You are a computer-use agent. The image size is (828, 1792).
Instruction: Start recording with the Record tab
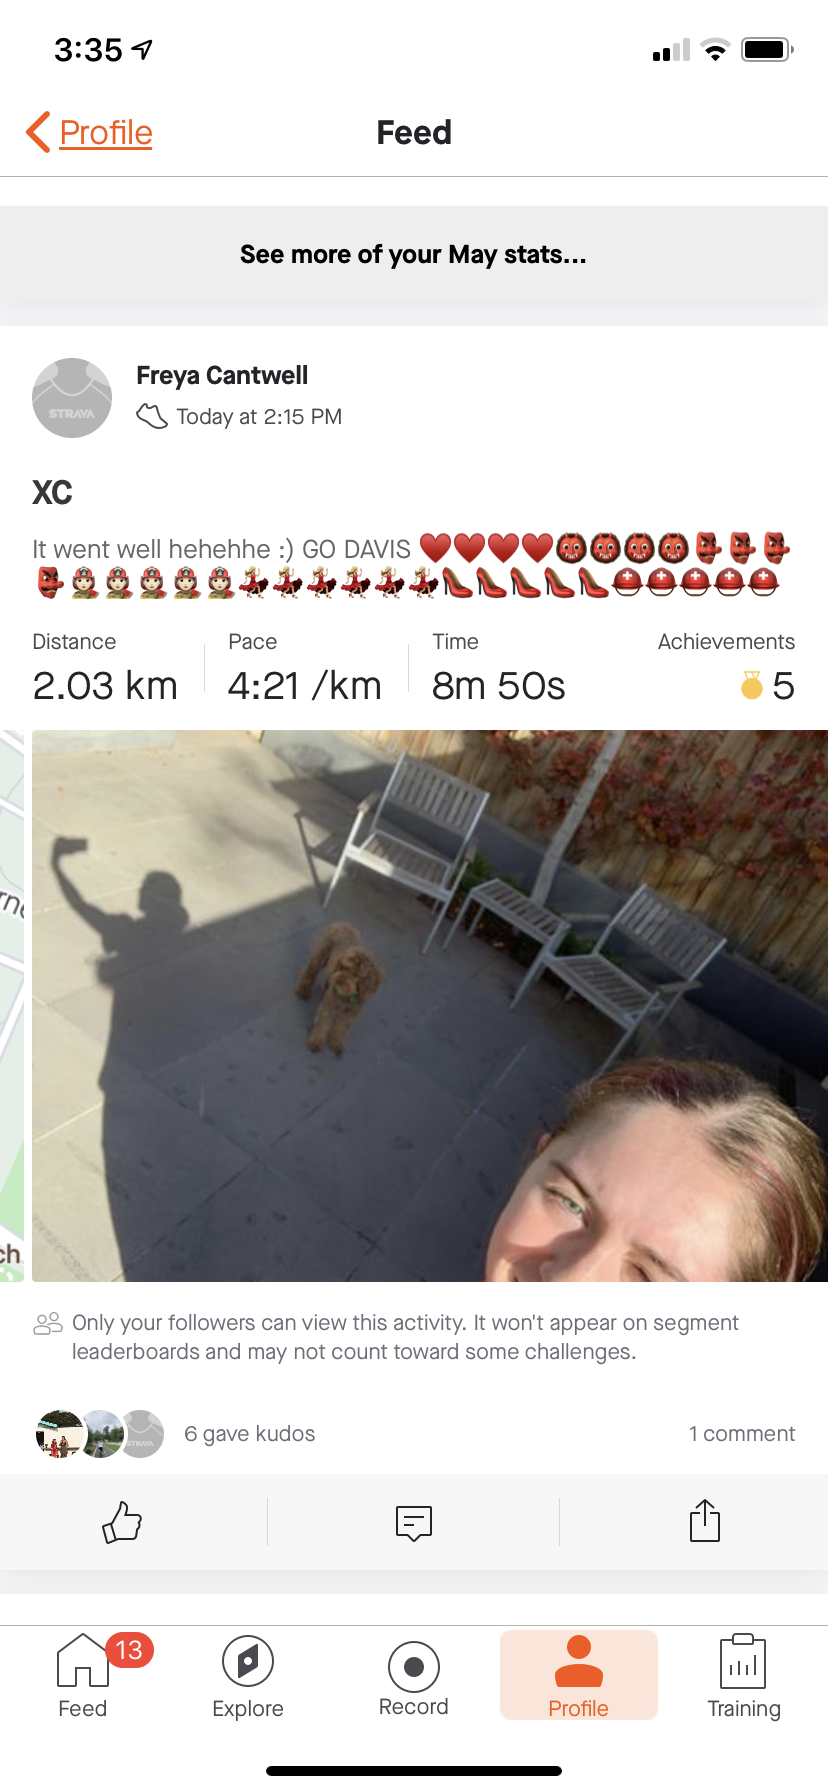(x=414, y=1675)
